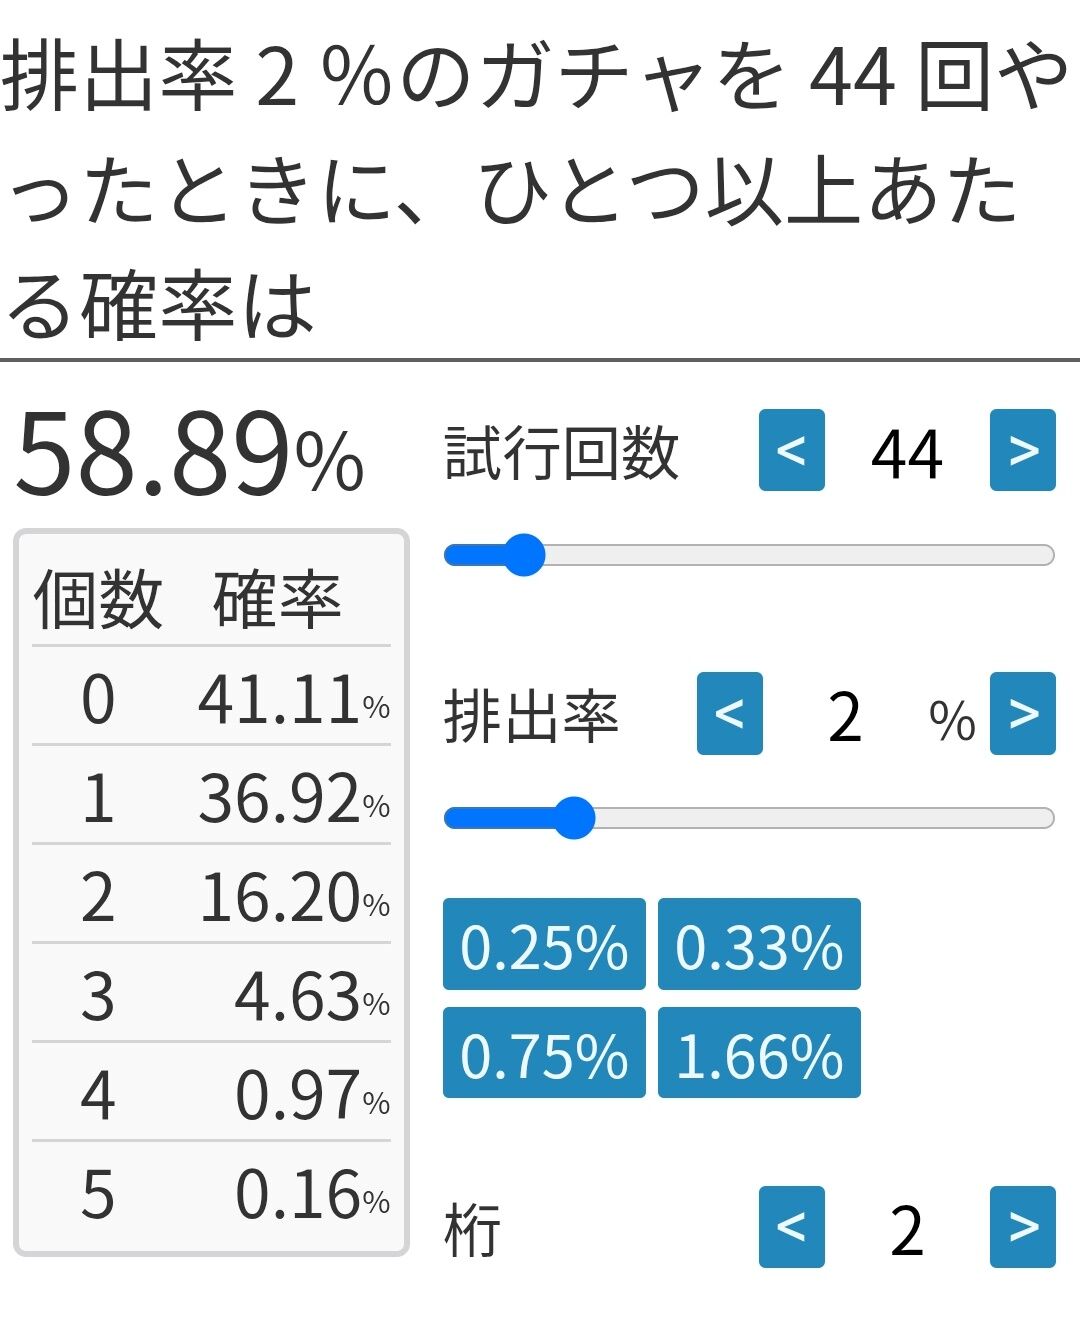The width and height of the screenshot is (1080, 1342).
Task: Click the 試行回数 slider handle
Action: tap(523, 555)
